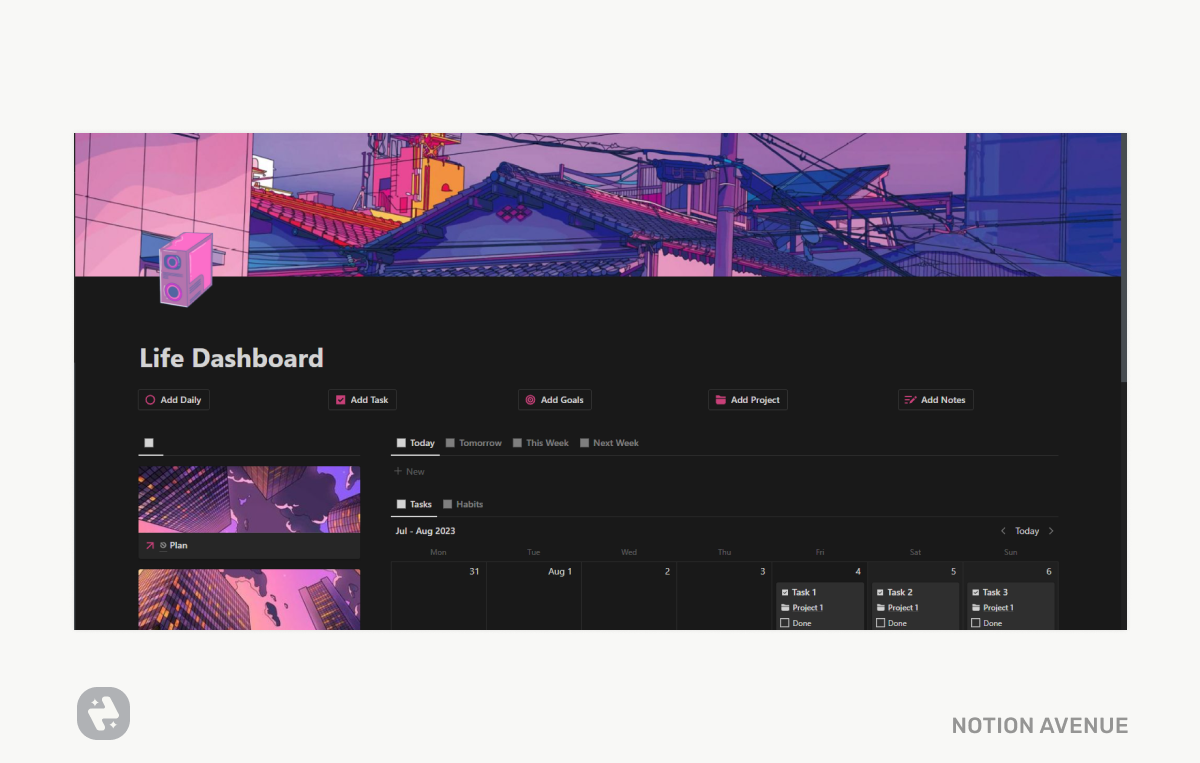
Task: Click the pencil icon beside Add Notes
Action: tap(911, 399)
